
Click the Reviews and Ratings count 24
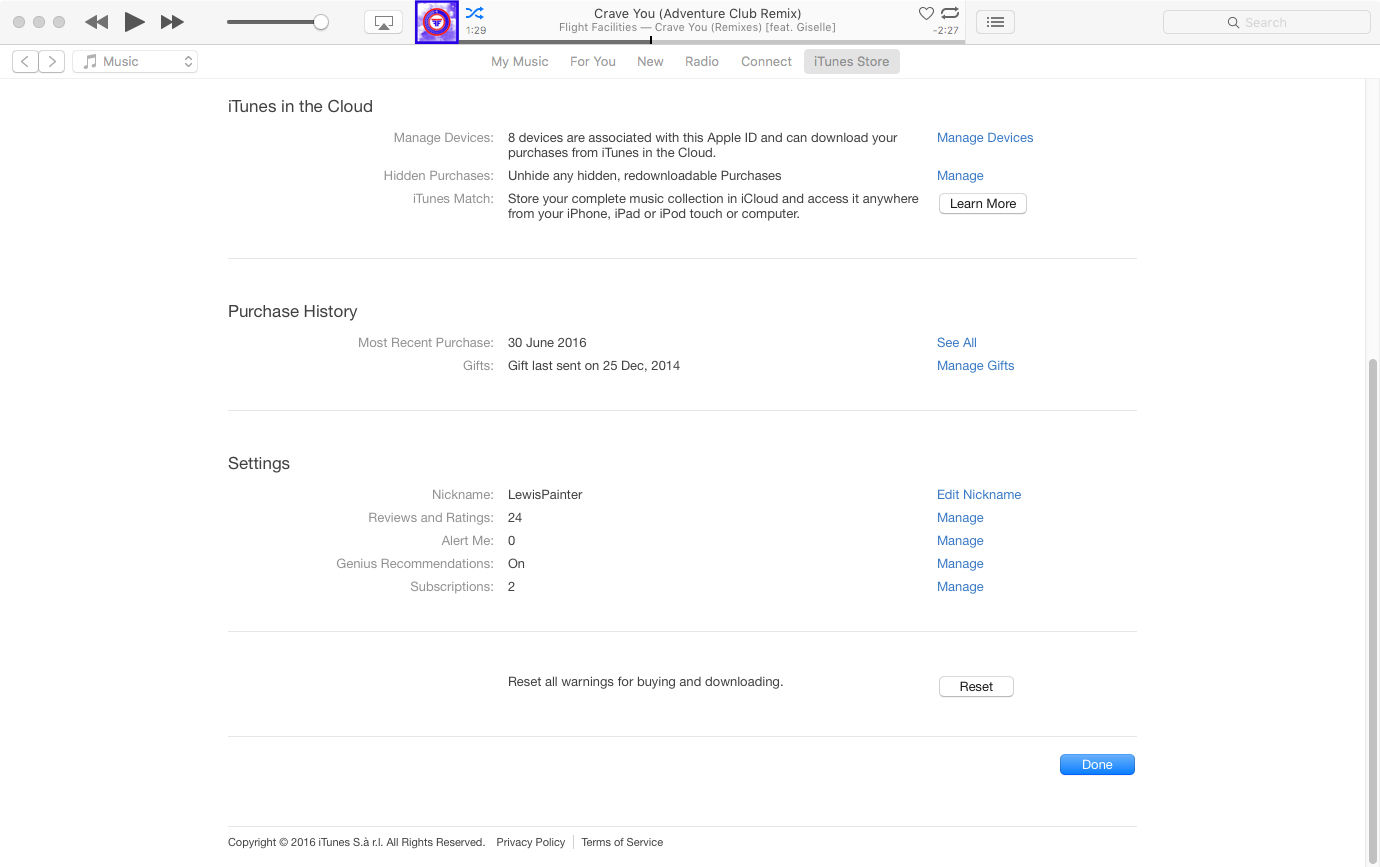[x=515, y=518]
